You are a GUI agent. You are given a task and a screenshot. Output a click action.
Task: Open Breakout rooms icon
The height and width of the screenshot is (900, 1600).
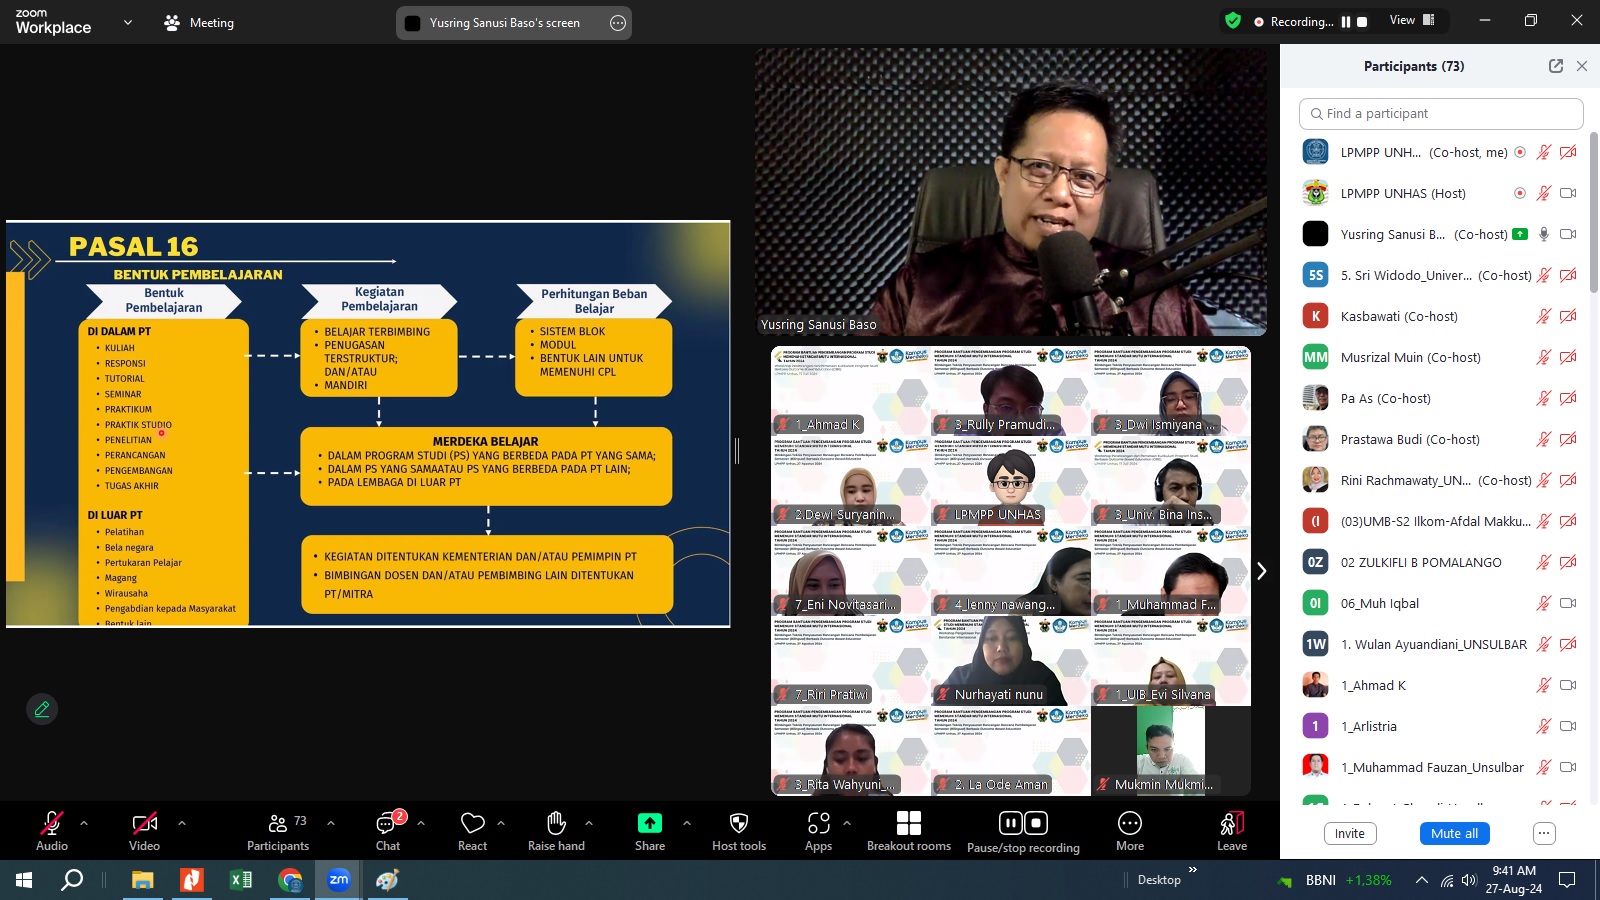908,824
